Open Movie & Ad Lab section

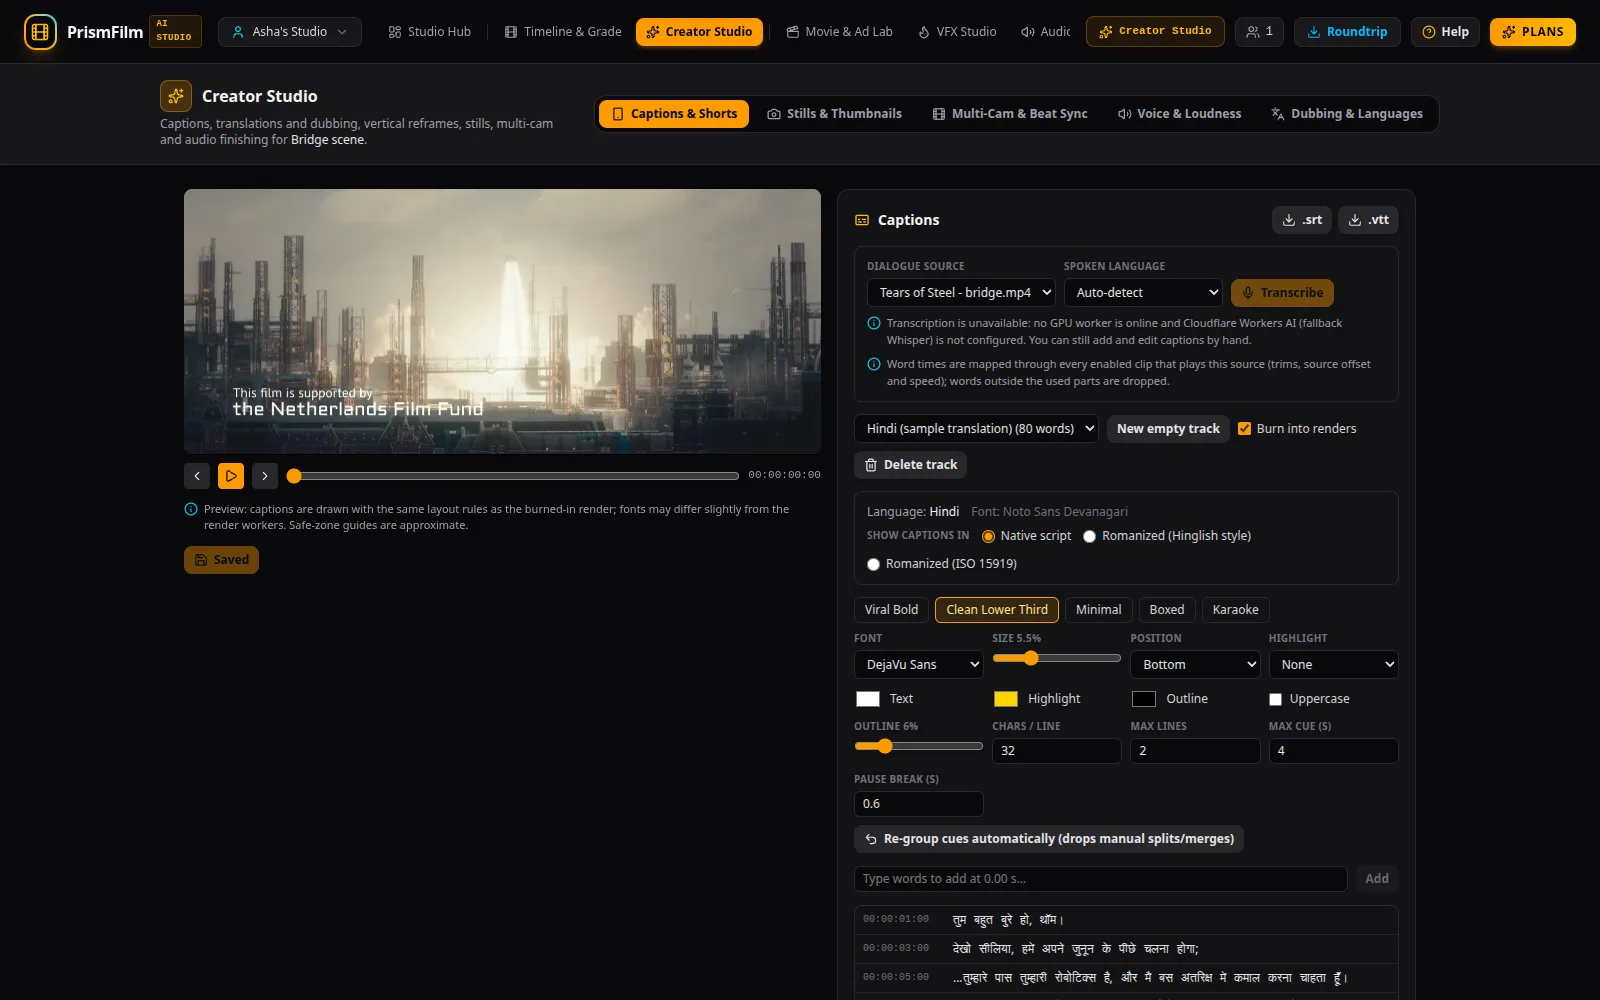click(x=839, y=32)
